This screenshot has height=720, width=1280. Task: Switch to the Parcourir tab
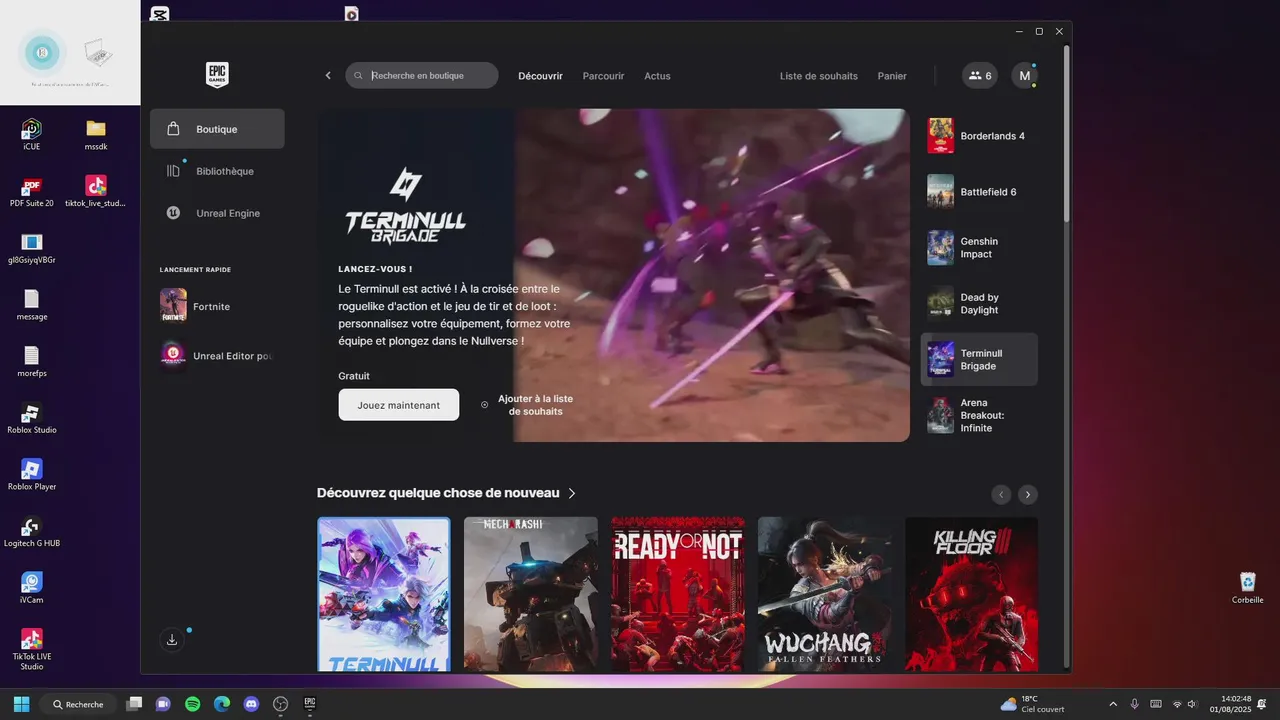coord(603,76)
